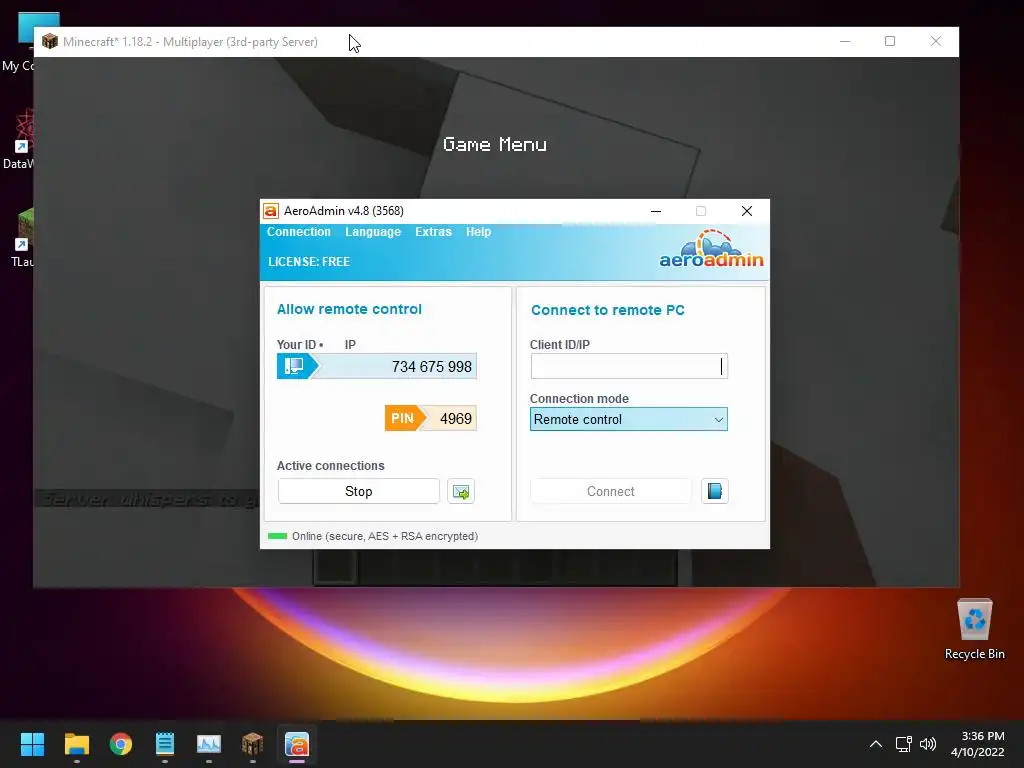Screen dimensions: 1024x768
Task: Show hidden tray icons chevron
Action: [x=876, y=744]
